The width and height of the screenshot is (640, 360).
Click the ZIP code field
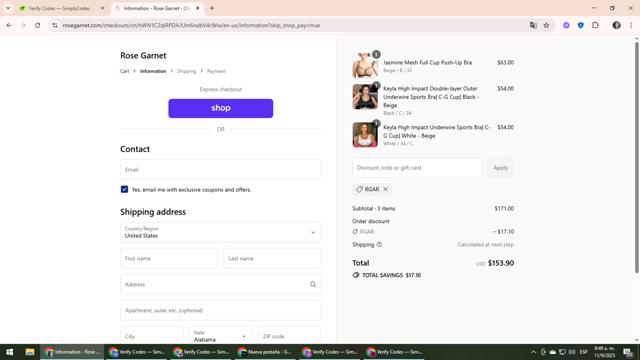[x=289, y=336]
